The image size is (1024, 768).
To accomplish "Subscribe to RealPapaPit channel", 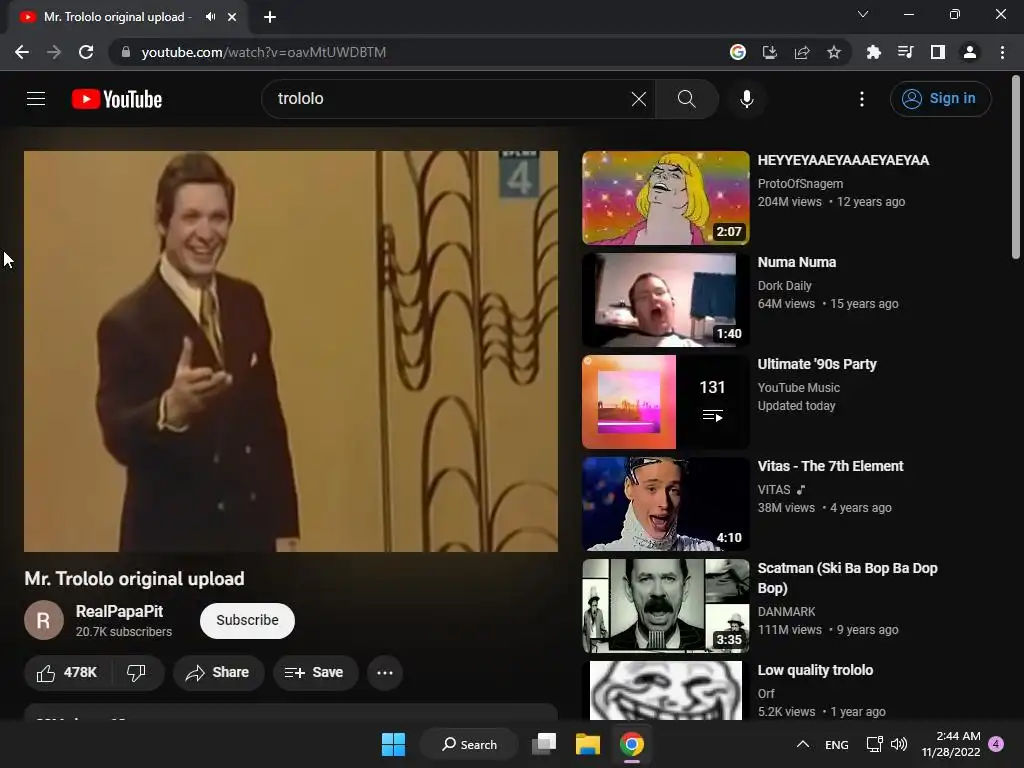I will tap(248, 620).
